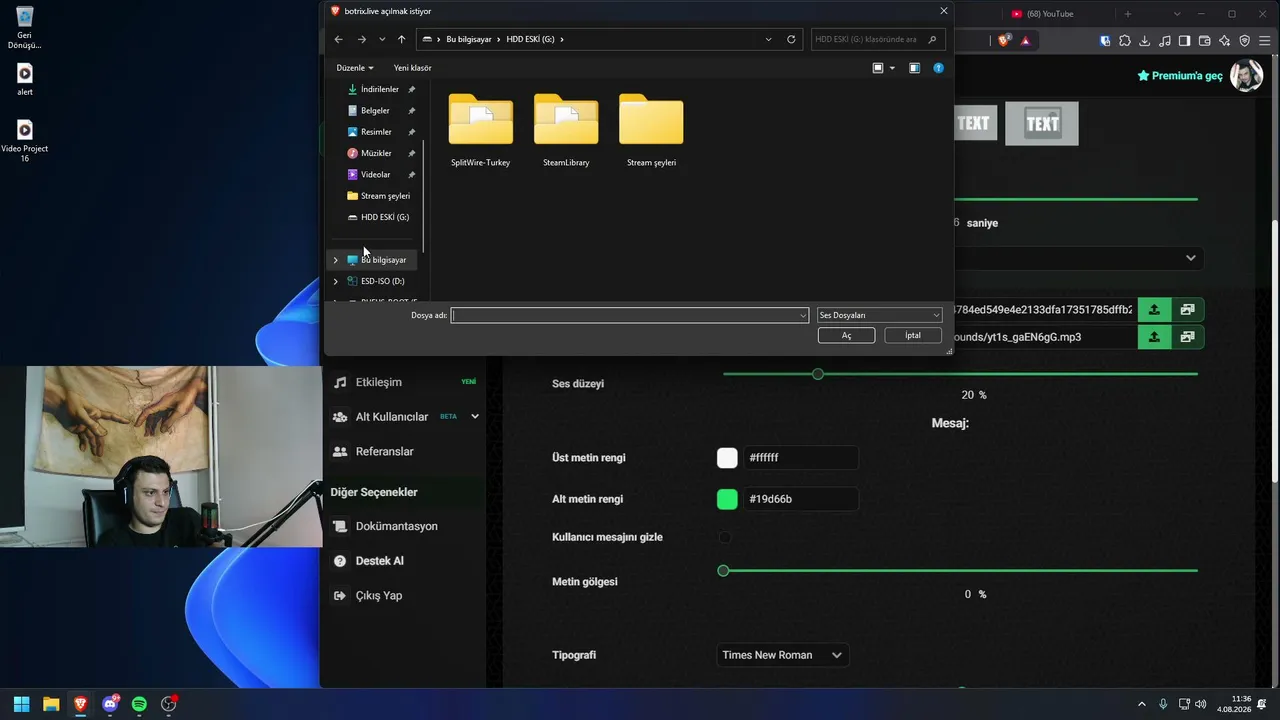This screenshot has width=1280, height=720.
Task: Go back in the file dialog
Action: point(338,39)
